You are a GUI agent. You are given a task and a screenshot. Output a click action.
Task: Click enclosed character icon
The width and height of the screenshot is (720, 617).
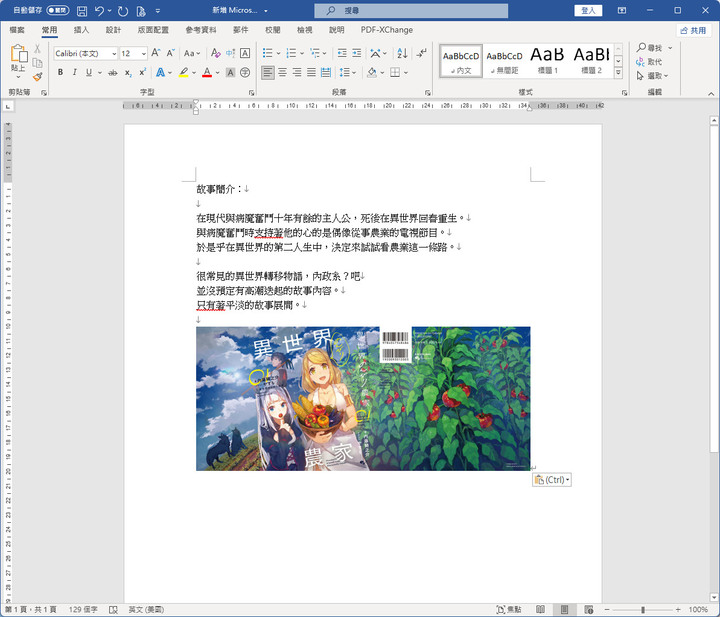[245, 73]
